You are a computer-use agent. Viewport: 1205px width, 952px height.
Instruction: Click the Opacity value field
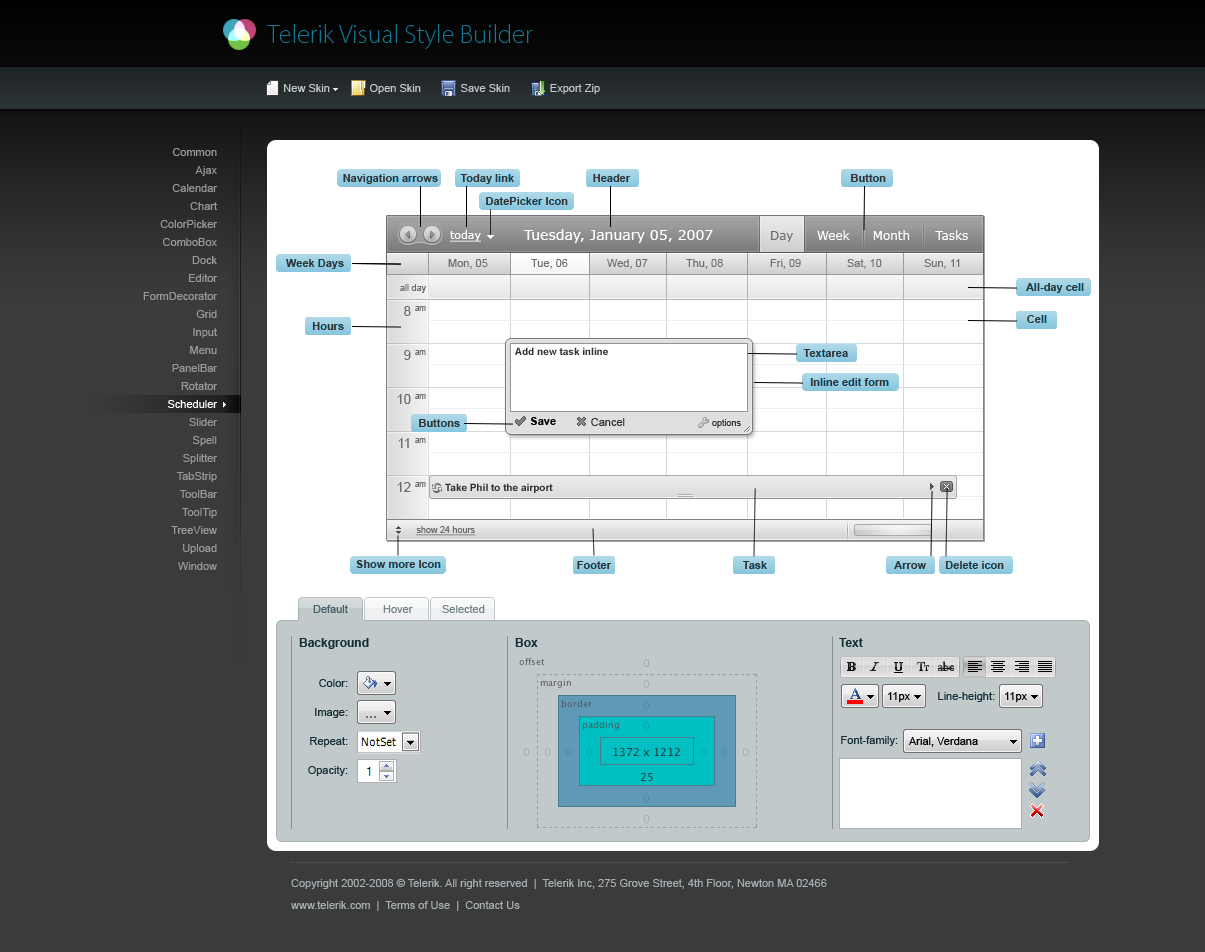tap(369, 771)
